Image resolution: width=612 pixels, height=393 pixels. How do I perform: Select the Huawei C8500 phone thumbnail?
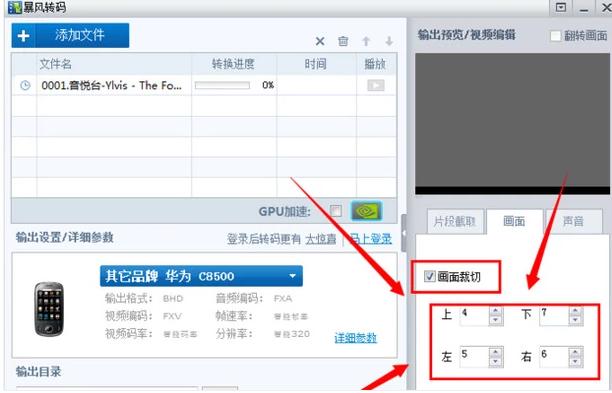pyautogui.click(x=49, y=309)
